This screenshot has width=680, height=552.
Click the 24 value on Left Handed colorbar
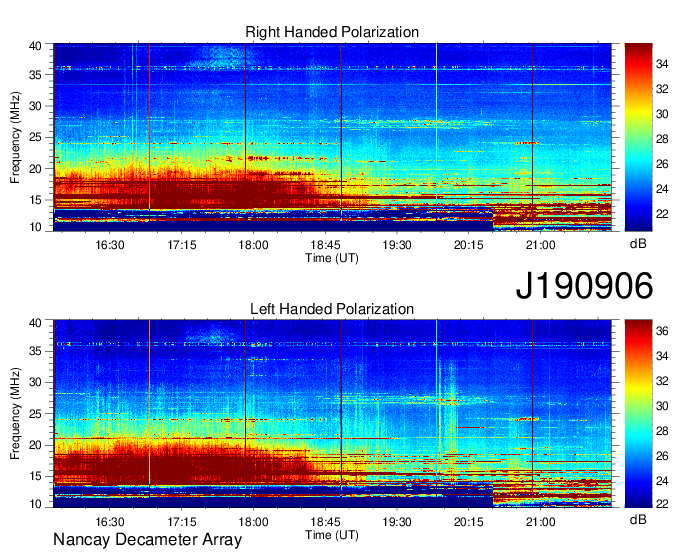tap(662, 481)
